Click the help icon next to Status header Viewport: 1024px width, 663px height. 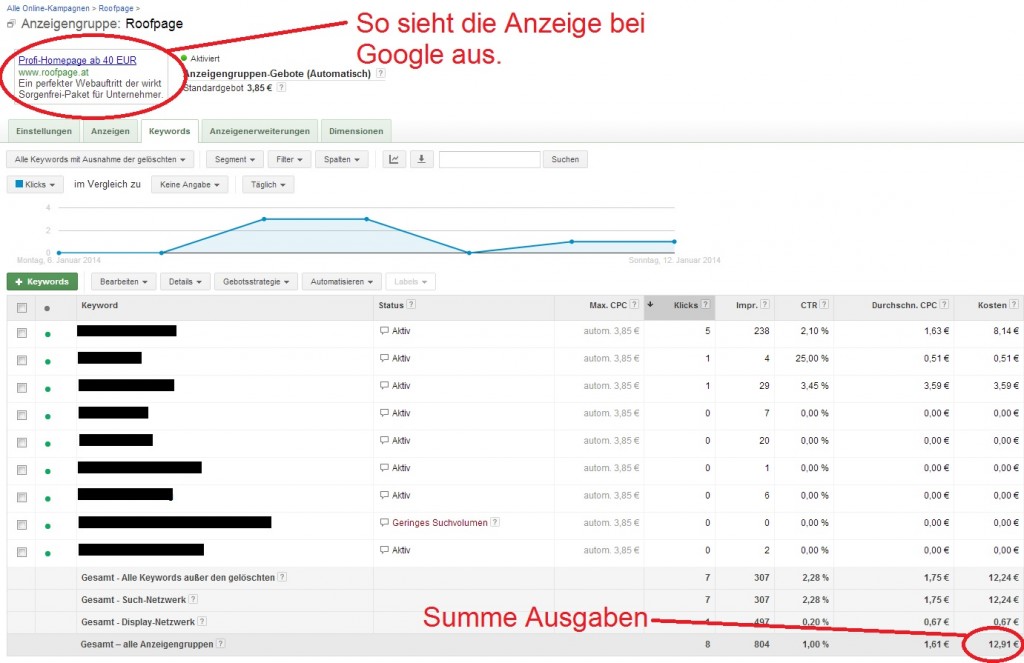tap(412, 305)
